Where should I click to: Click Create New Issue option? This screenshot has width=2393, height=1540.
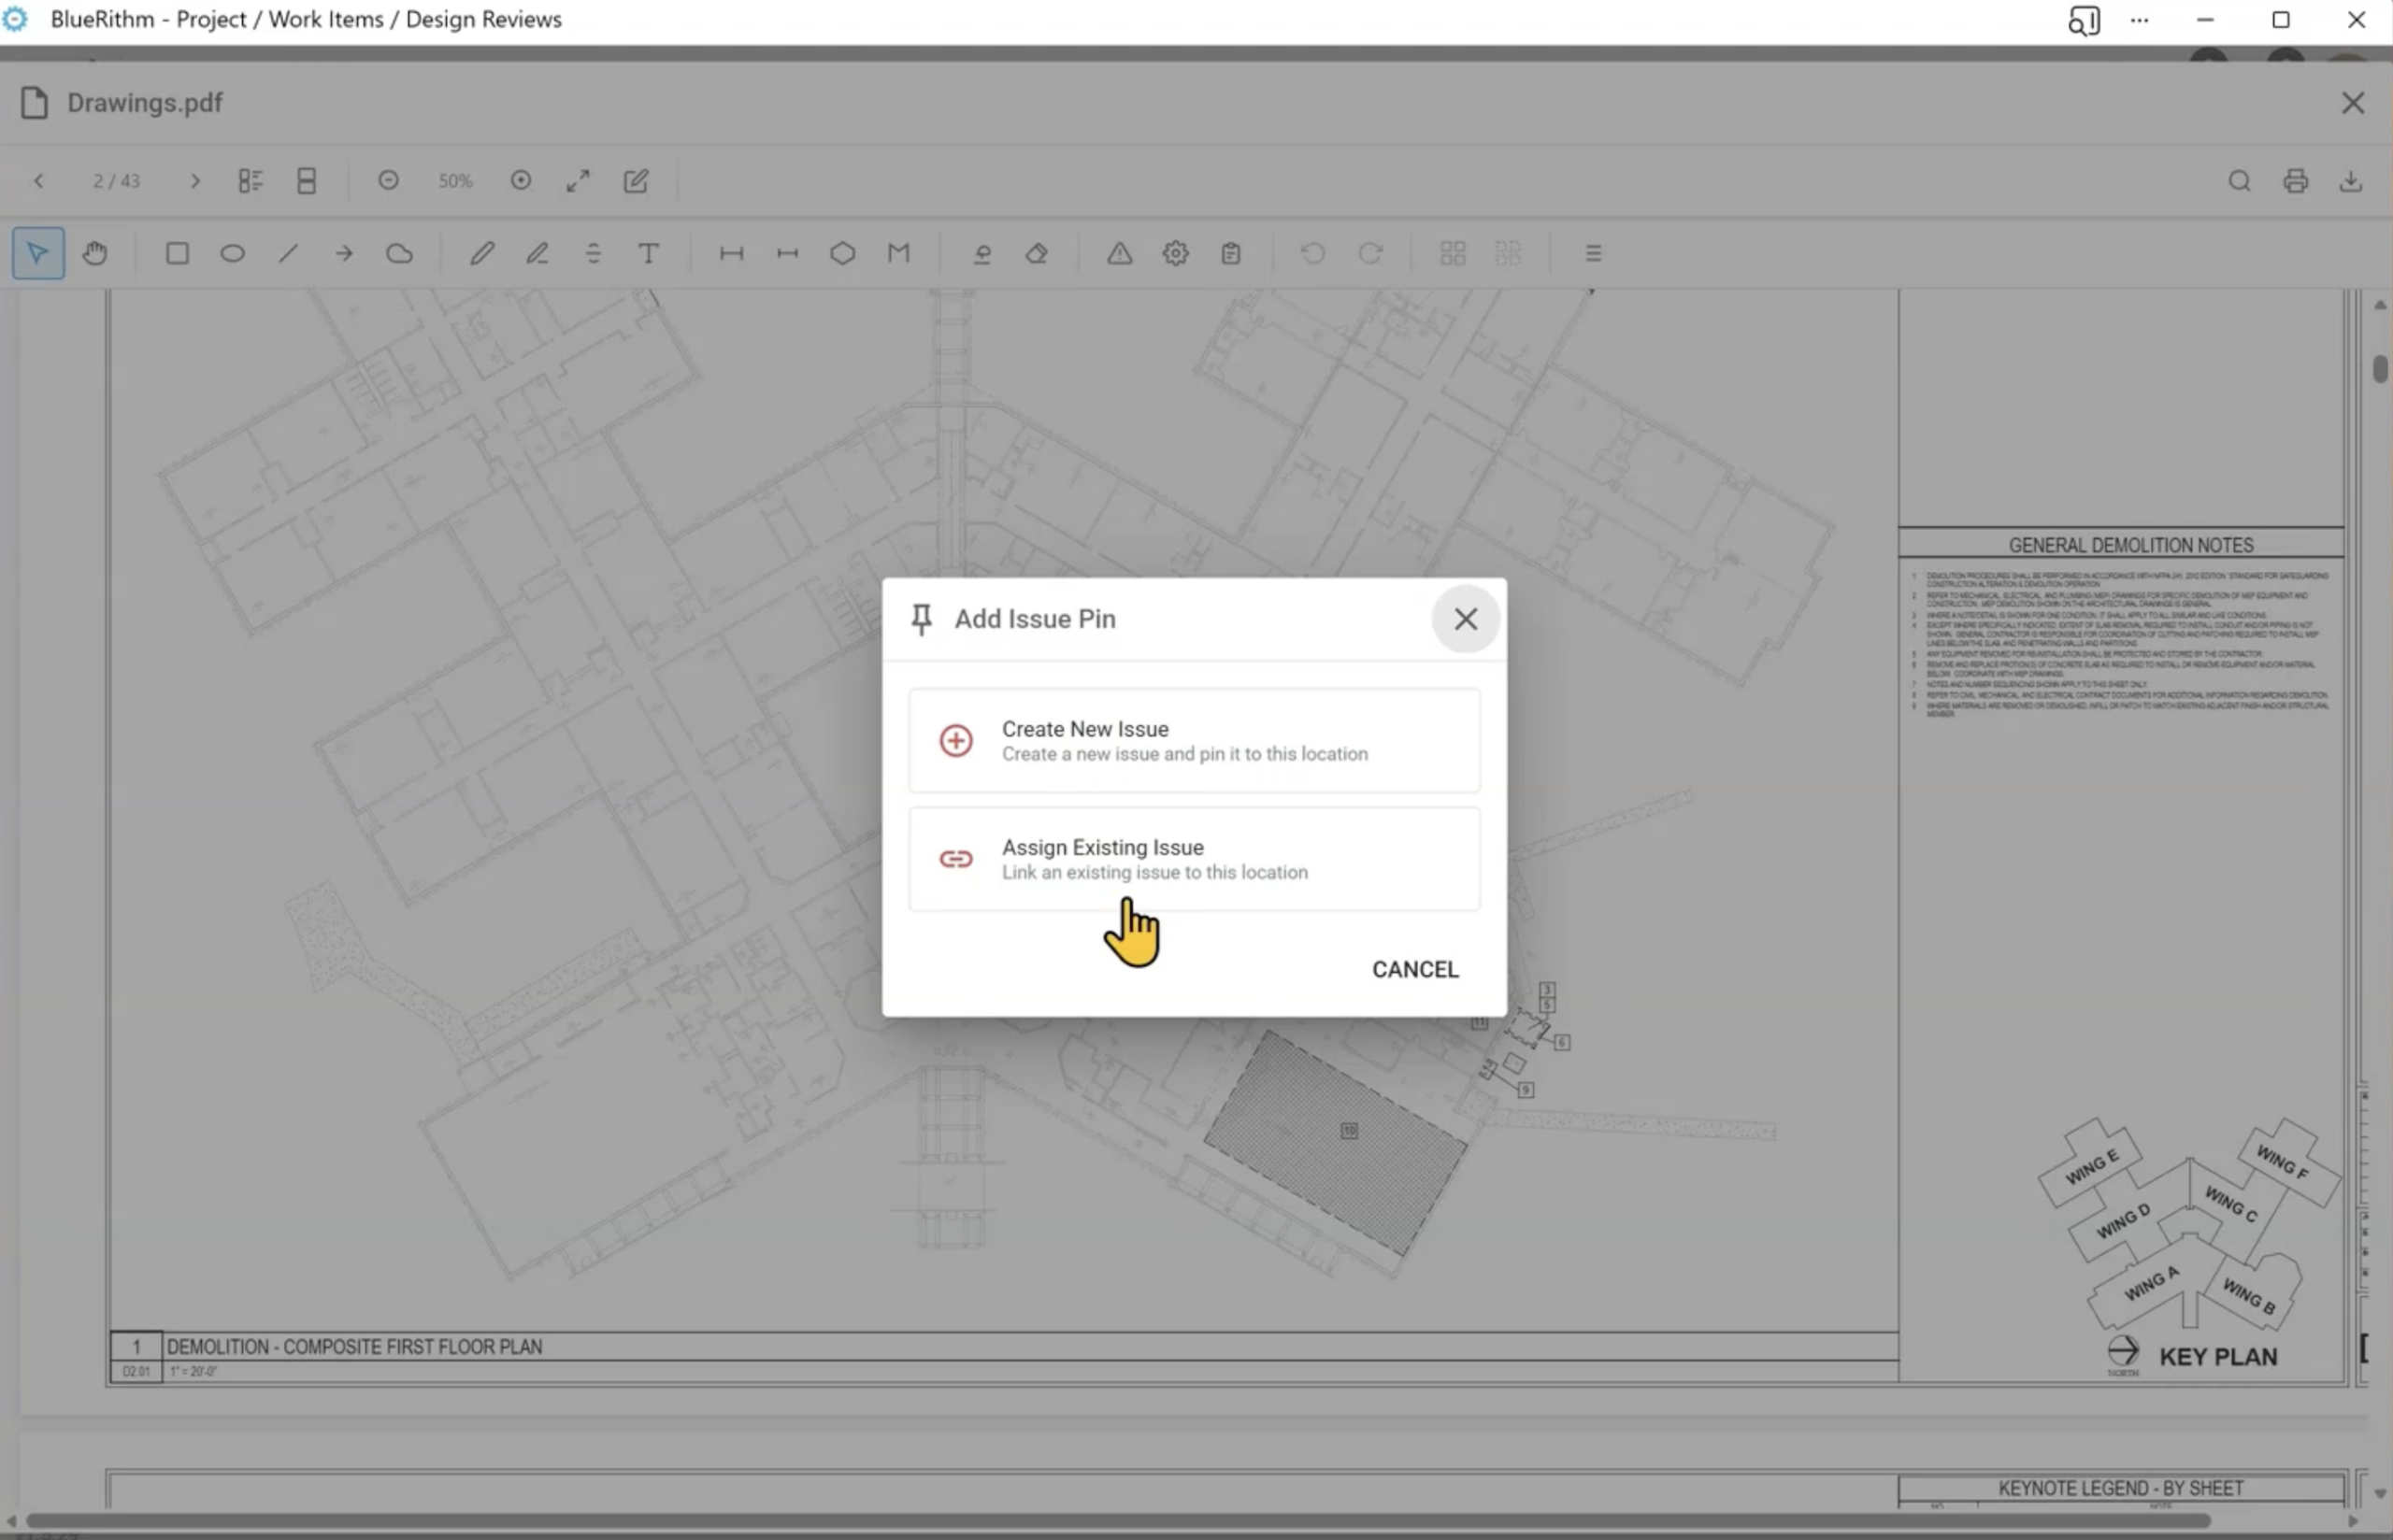[1194, 741]
